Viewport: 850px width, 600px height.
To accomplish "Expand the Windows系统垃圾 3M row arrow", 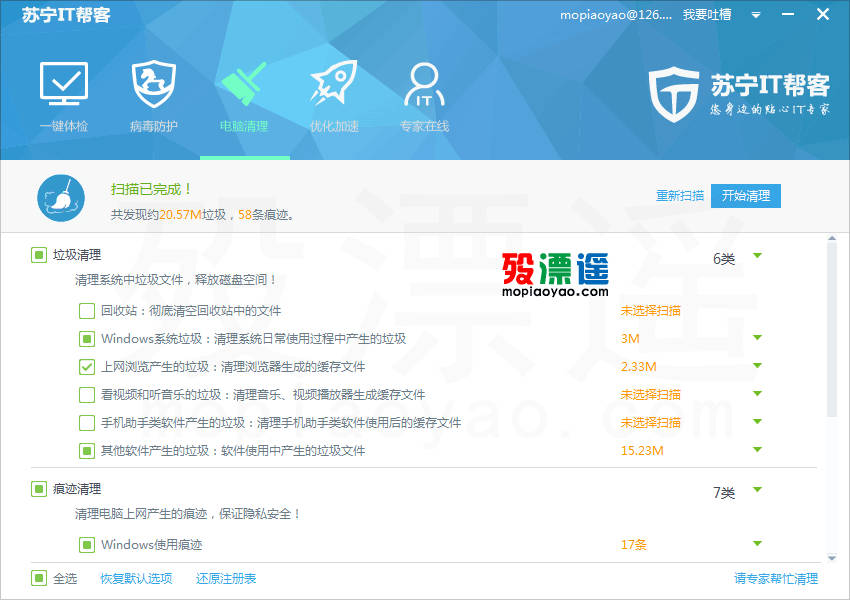I will tap(758, 338).
